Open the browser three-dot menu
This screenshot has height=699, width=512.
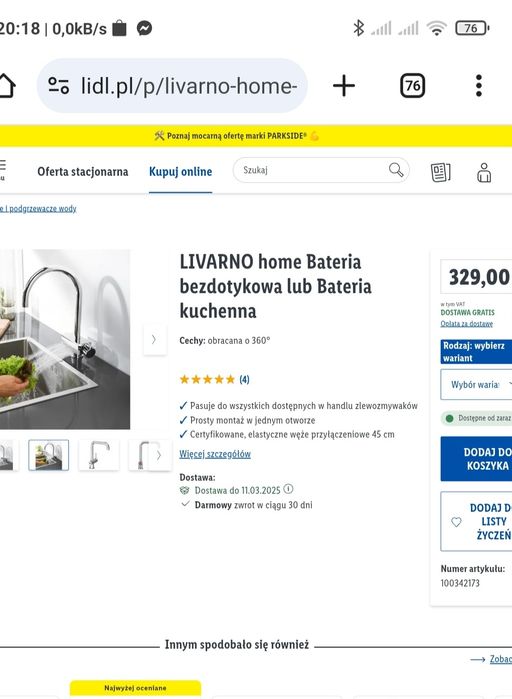point(479,86)
